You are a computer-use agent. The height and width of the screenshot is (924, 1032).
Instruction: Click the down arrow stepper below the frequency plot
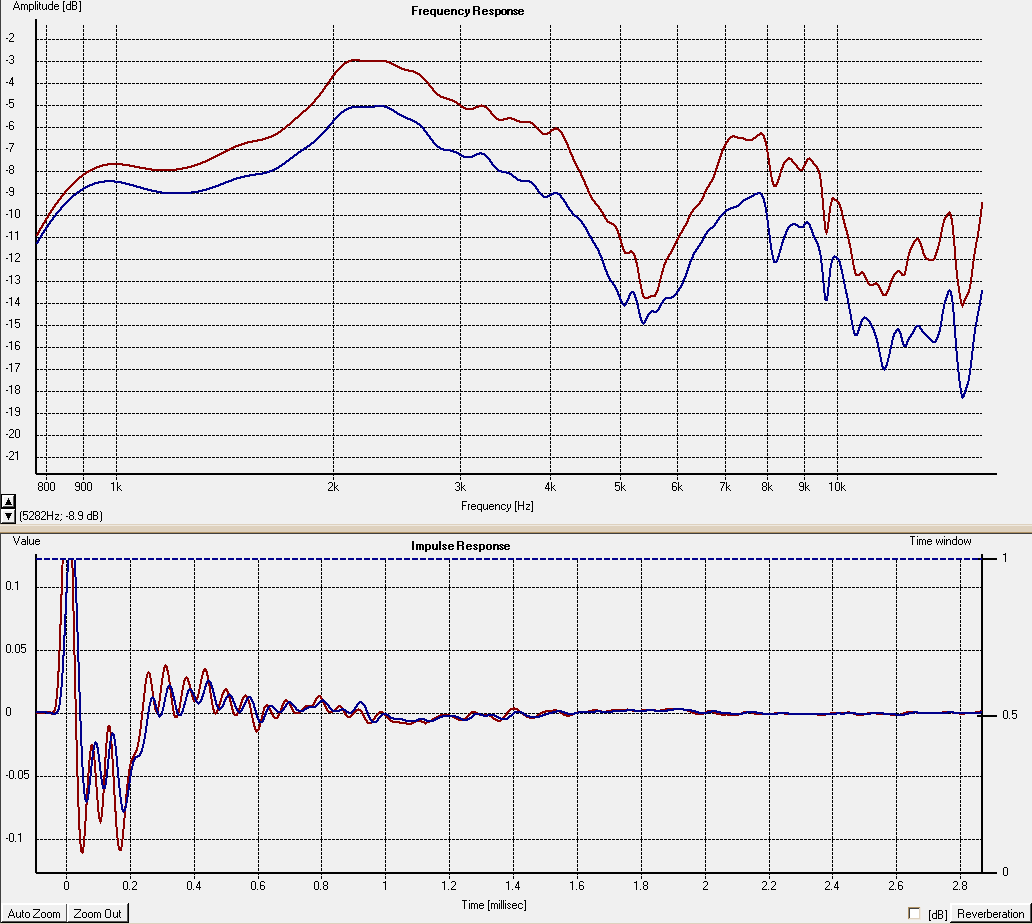point(8,516)
